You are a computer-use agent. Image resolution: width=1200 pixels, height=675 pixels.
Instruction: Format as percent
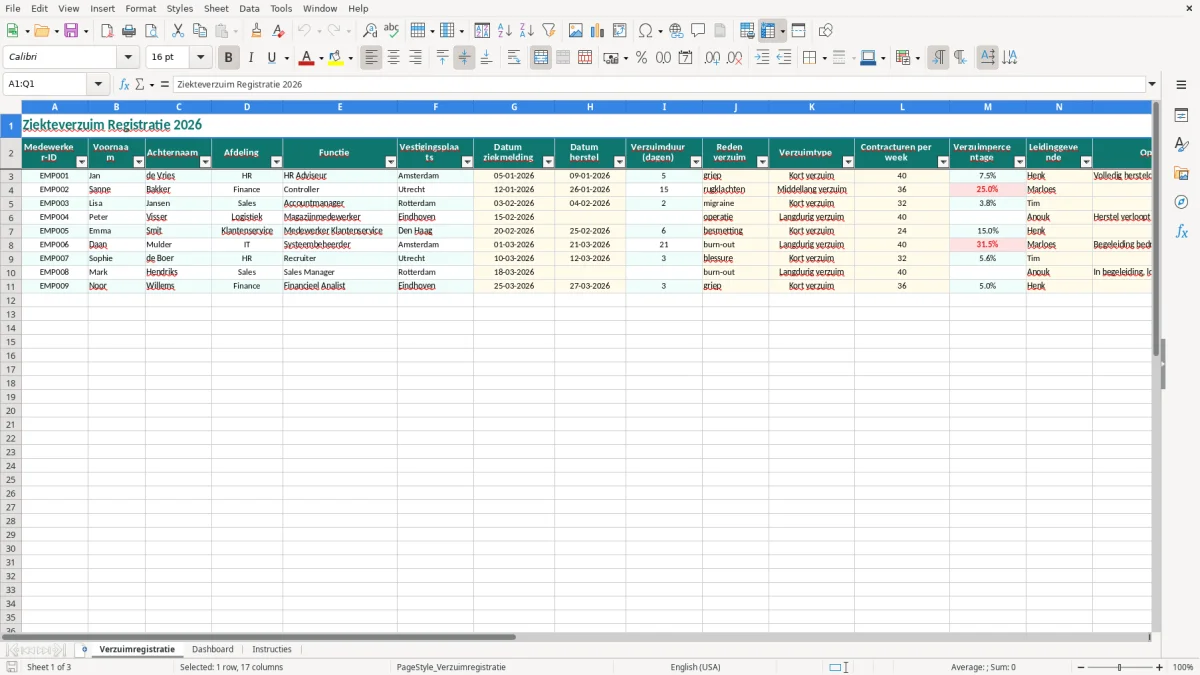point(641,58)
